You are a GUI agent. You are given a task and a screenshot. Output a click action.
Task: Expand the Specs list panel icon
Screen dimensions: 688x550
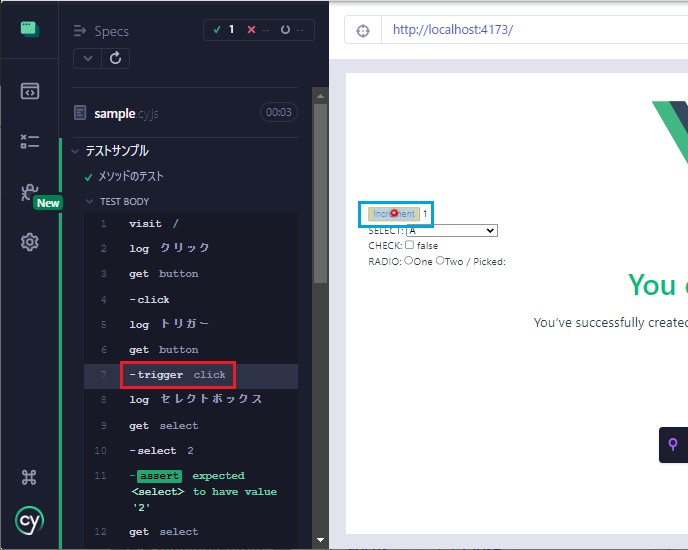tap(80, 31)
